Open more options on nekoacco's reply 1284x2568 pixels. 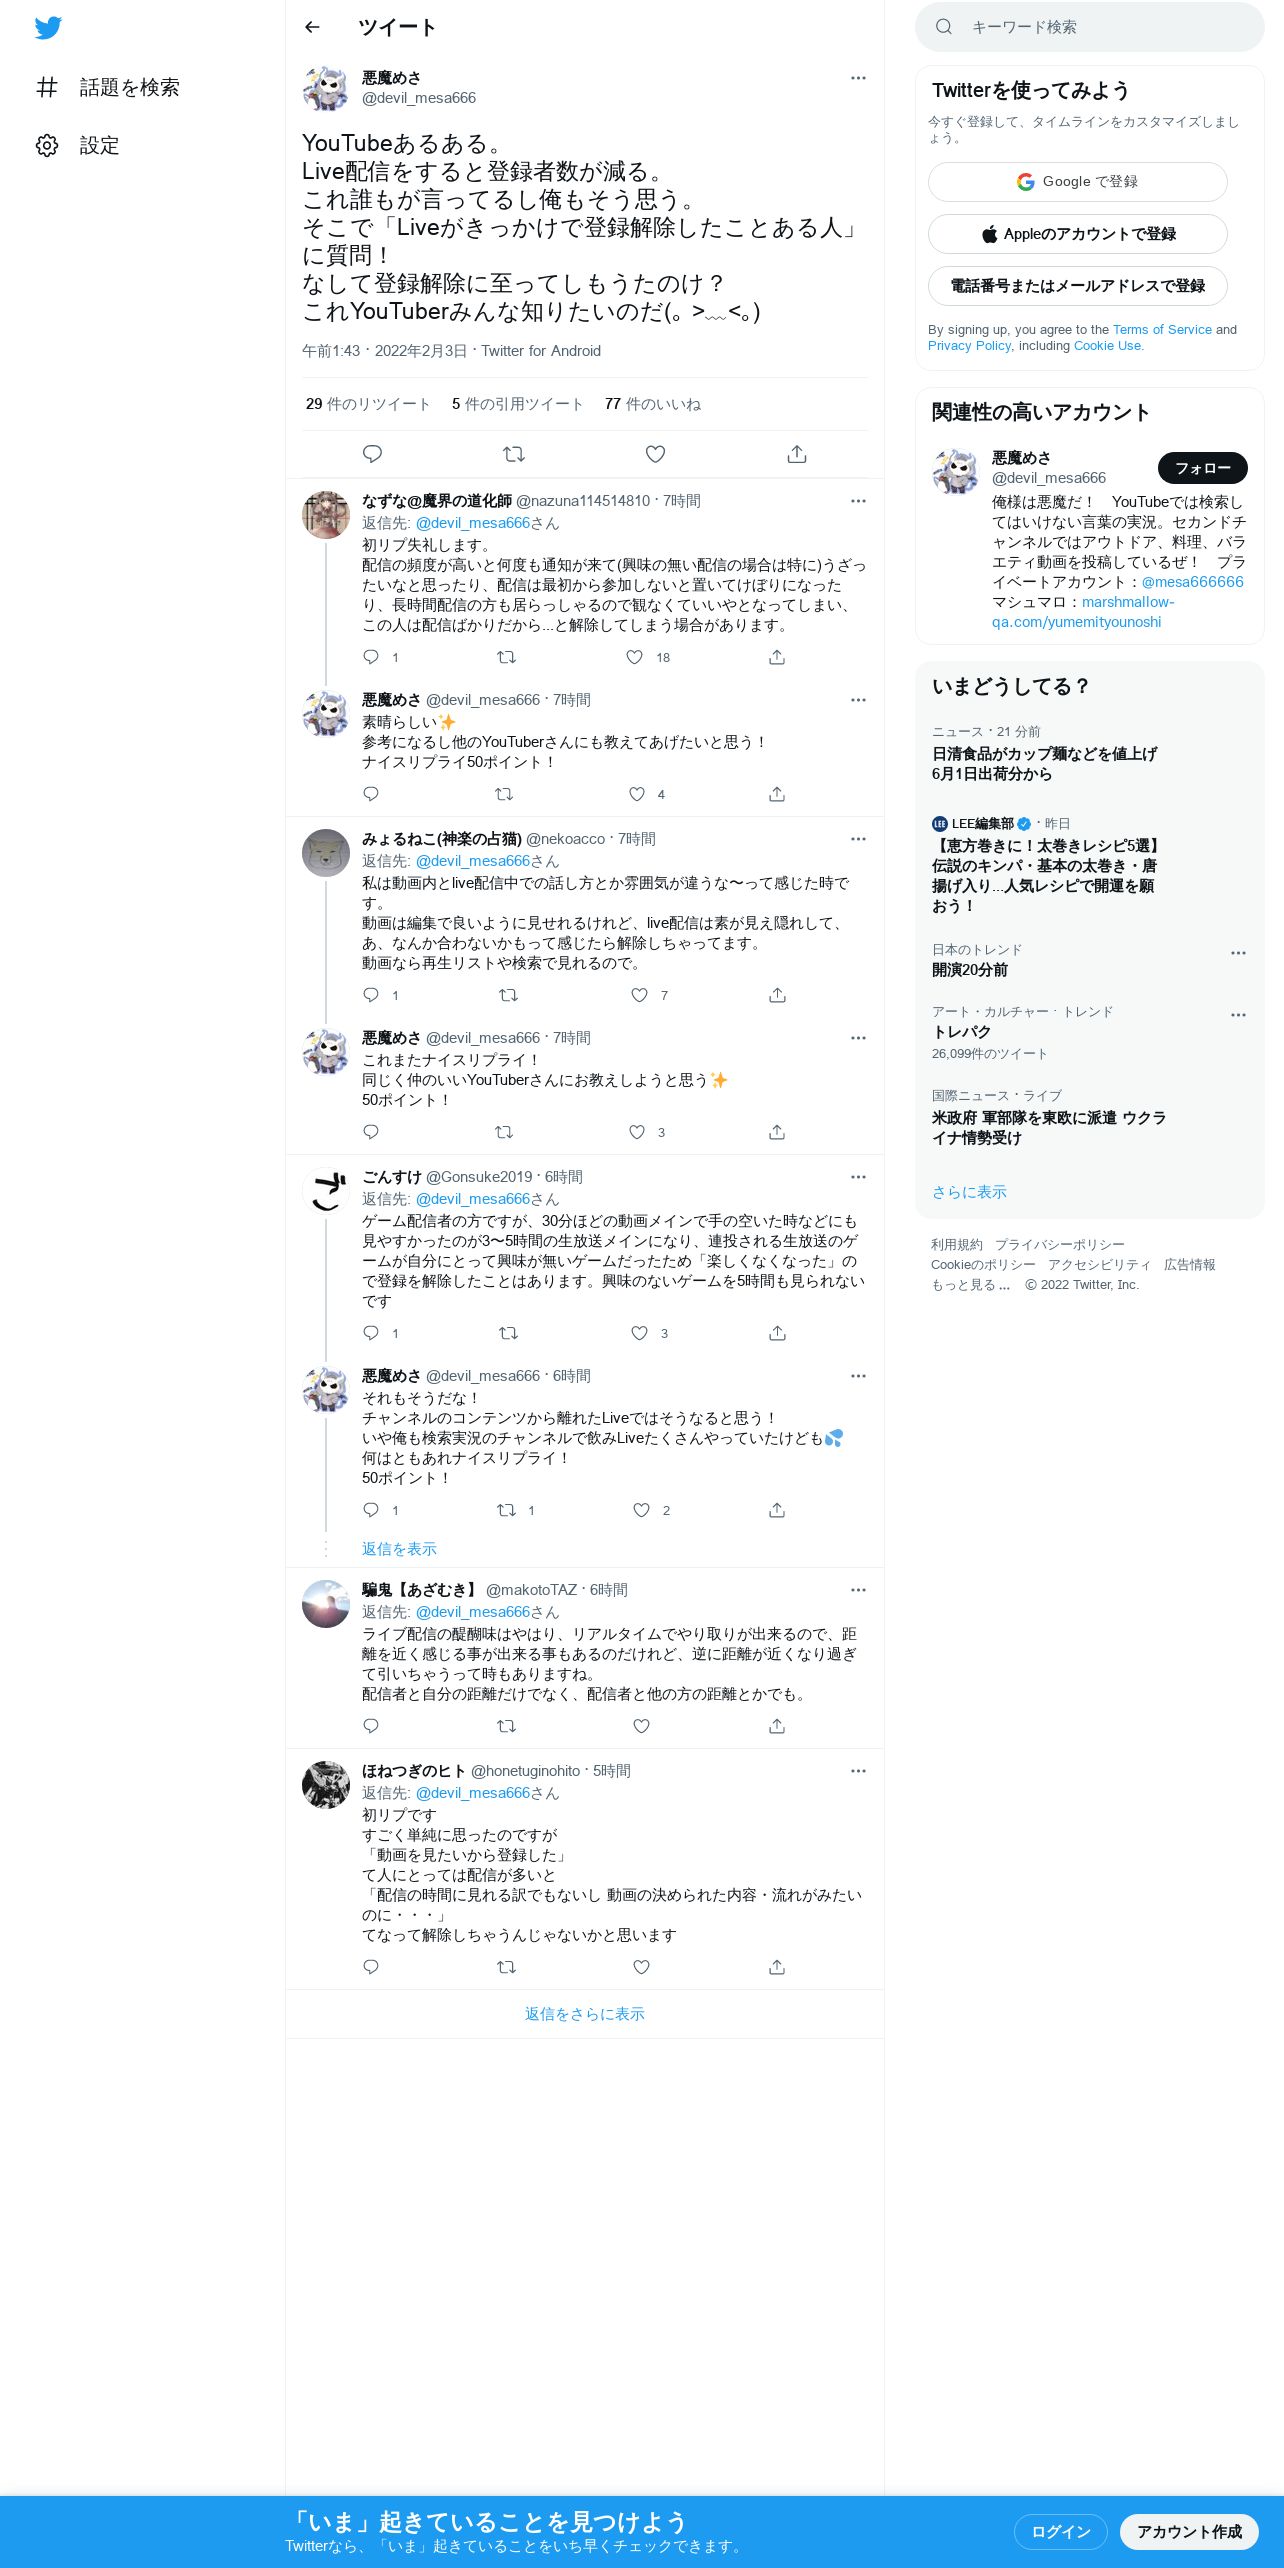tap(858, 839)
